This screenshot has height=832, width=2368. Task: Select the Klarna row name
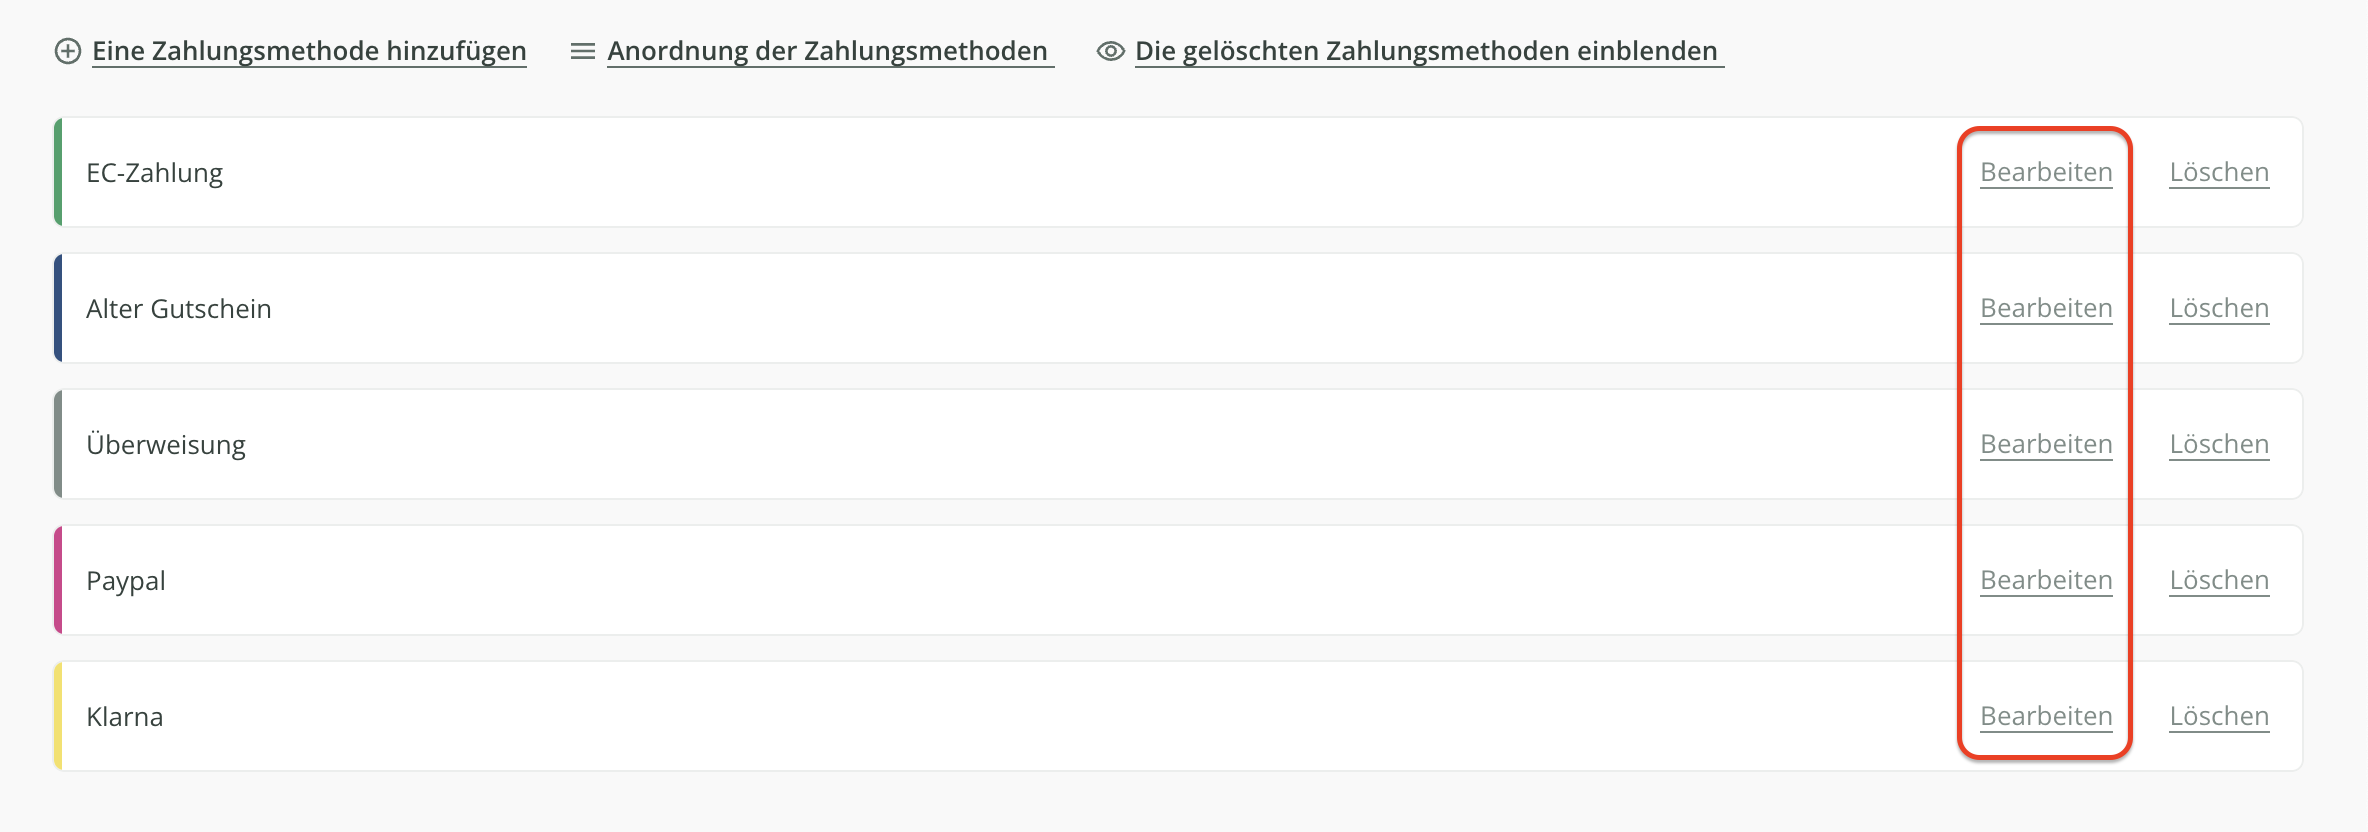click(125, 717)
